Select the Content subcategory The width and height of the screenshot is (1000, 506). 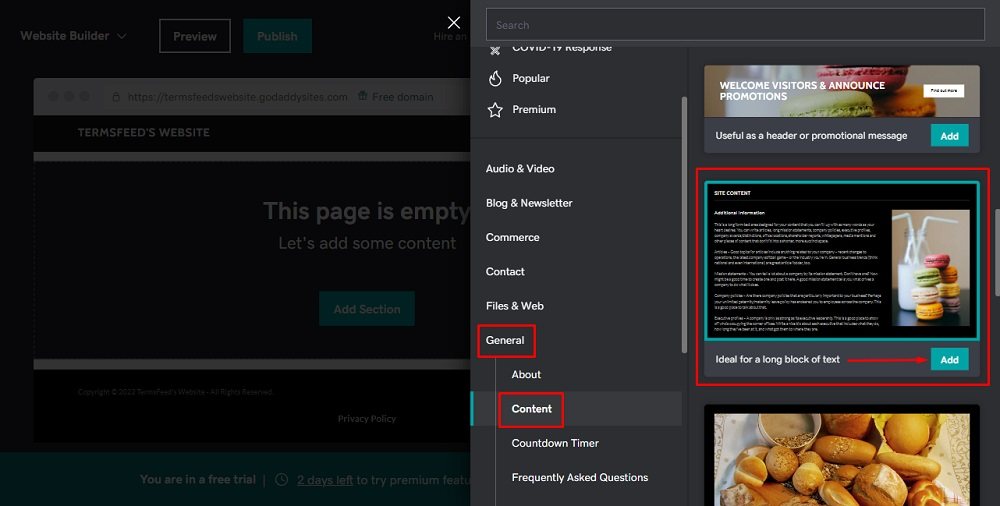[x=531, y=409]
